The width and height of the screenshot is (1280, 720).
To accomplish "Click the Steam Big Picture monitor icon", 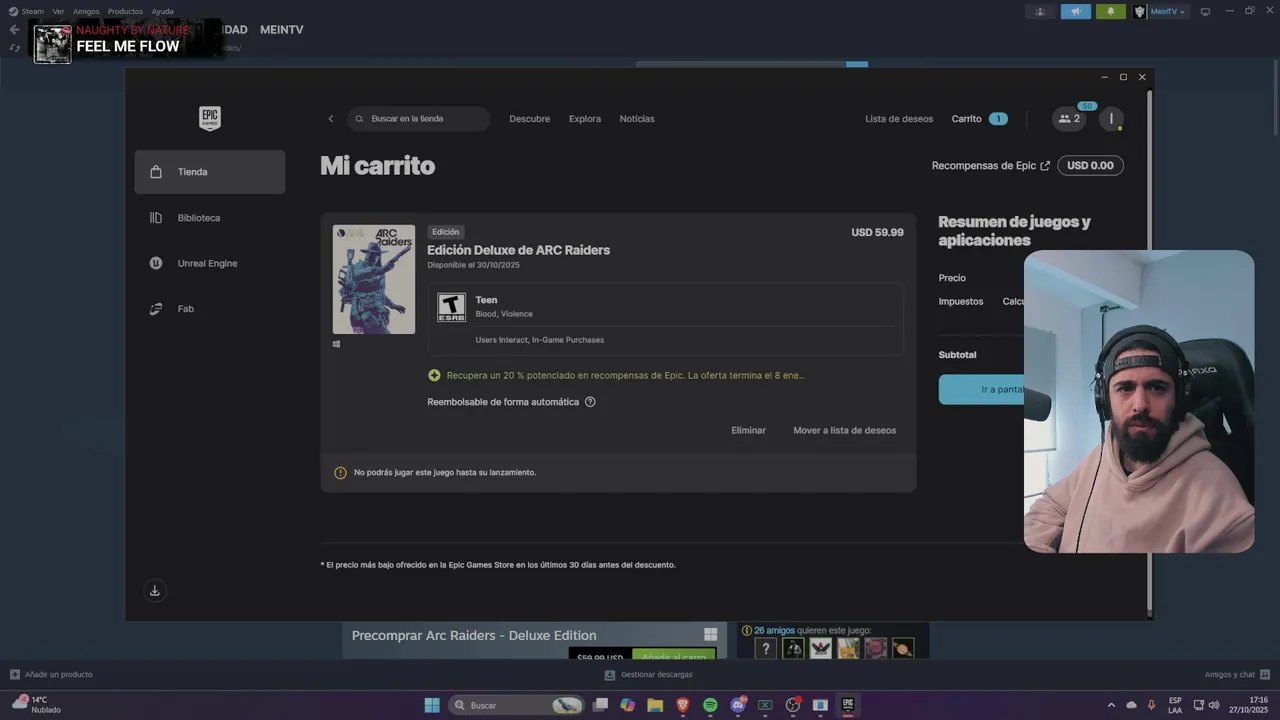I will [x=1205, y=12].
